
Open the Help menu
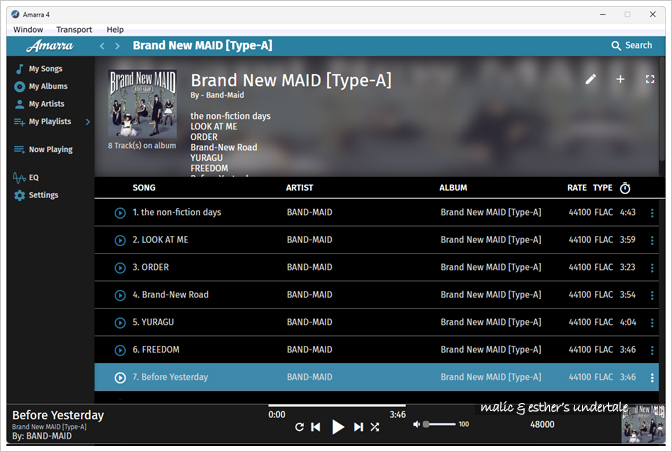click(x=115, y=30)
